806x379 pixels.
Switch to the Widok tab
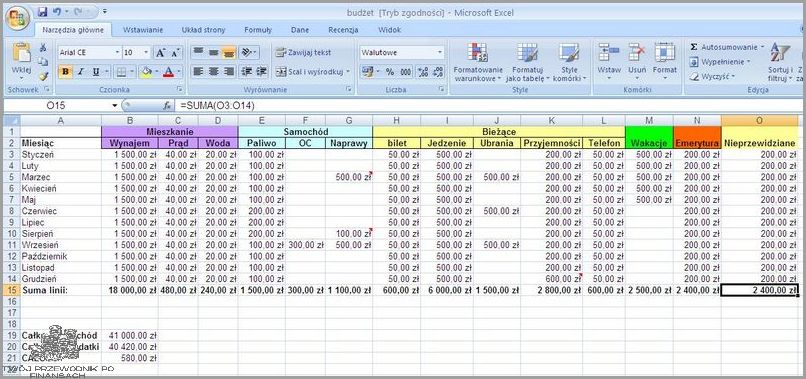tap(389, 30)
